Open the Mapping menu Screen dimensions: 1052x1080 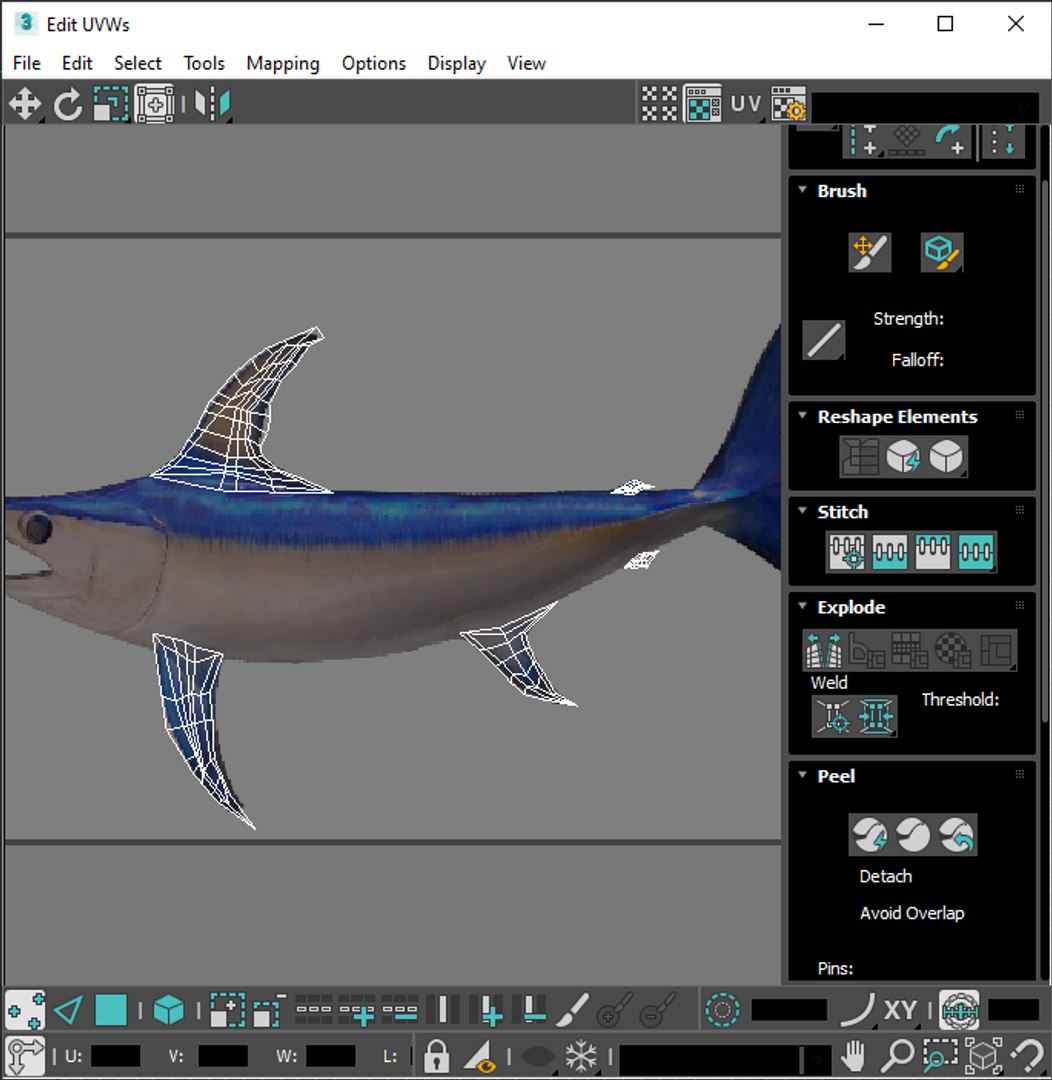pyautogui.click(x=283, y=63)
